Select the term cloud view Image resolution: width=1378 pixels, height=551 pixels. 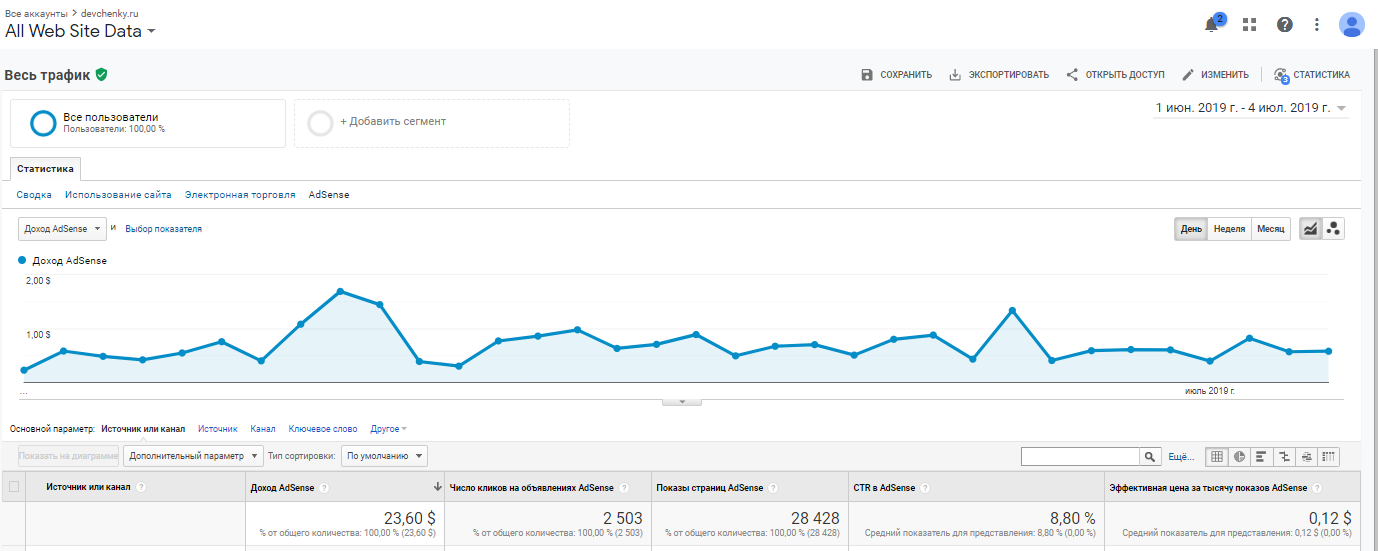click(x=1306, y=456)
